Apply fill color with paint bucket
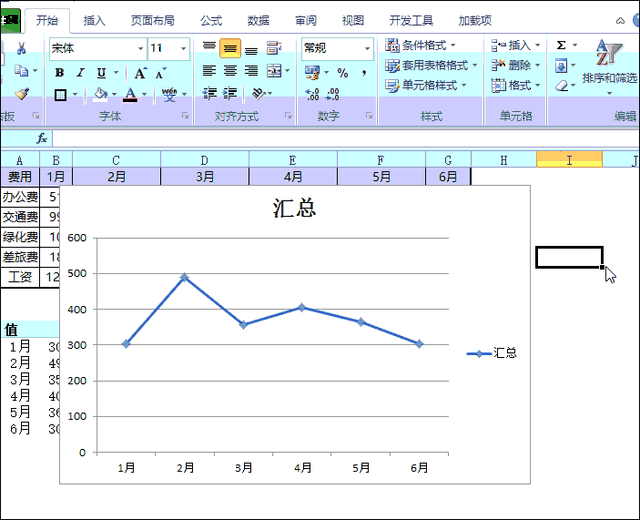 100,94
